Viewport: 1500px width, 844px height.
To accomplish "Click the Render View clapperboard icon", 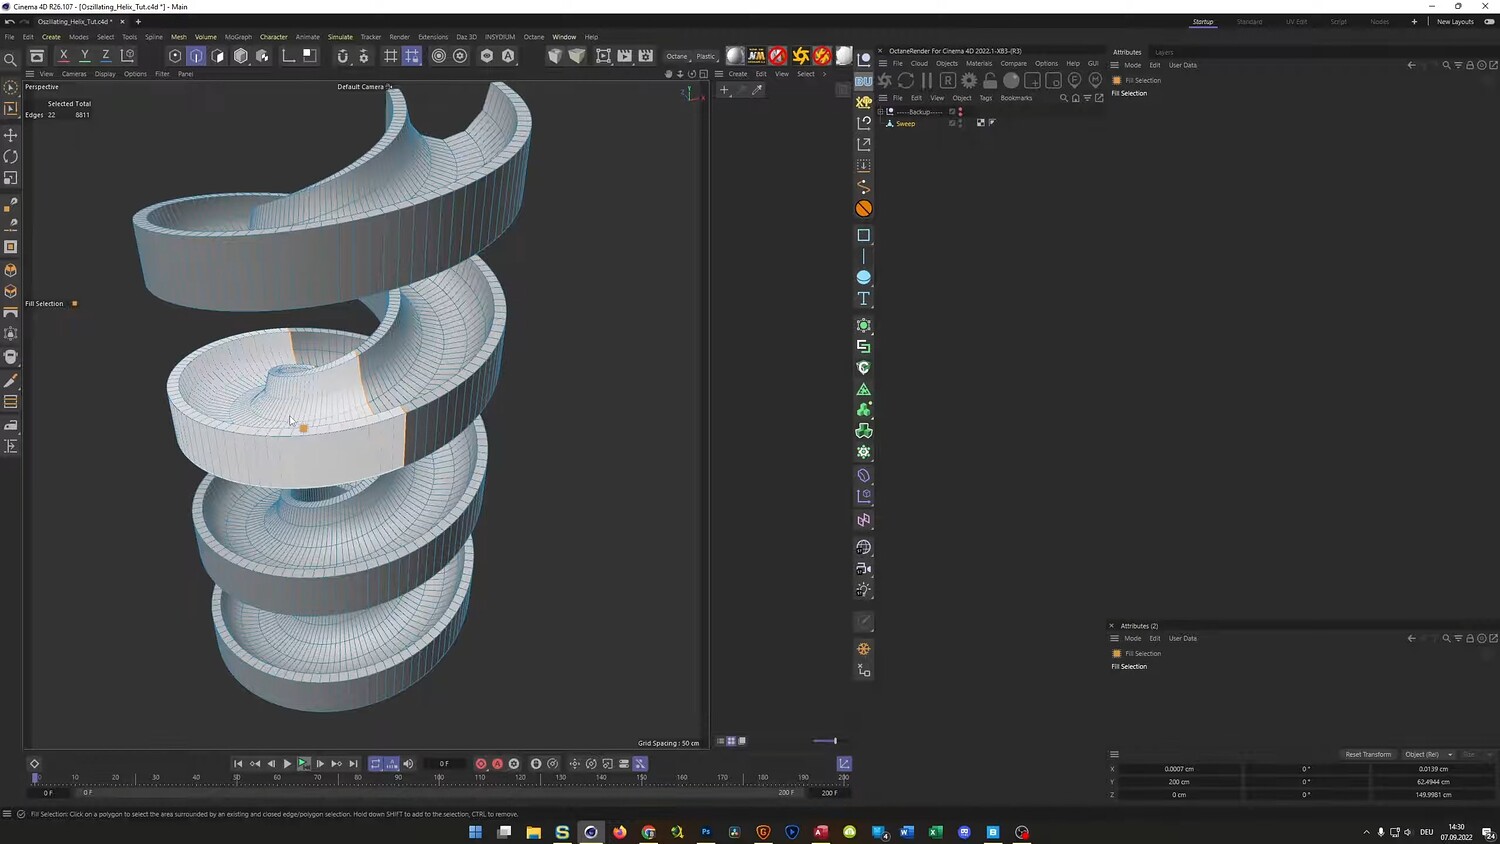I will (x=624, y=56).
